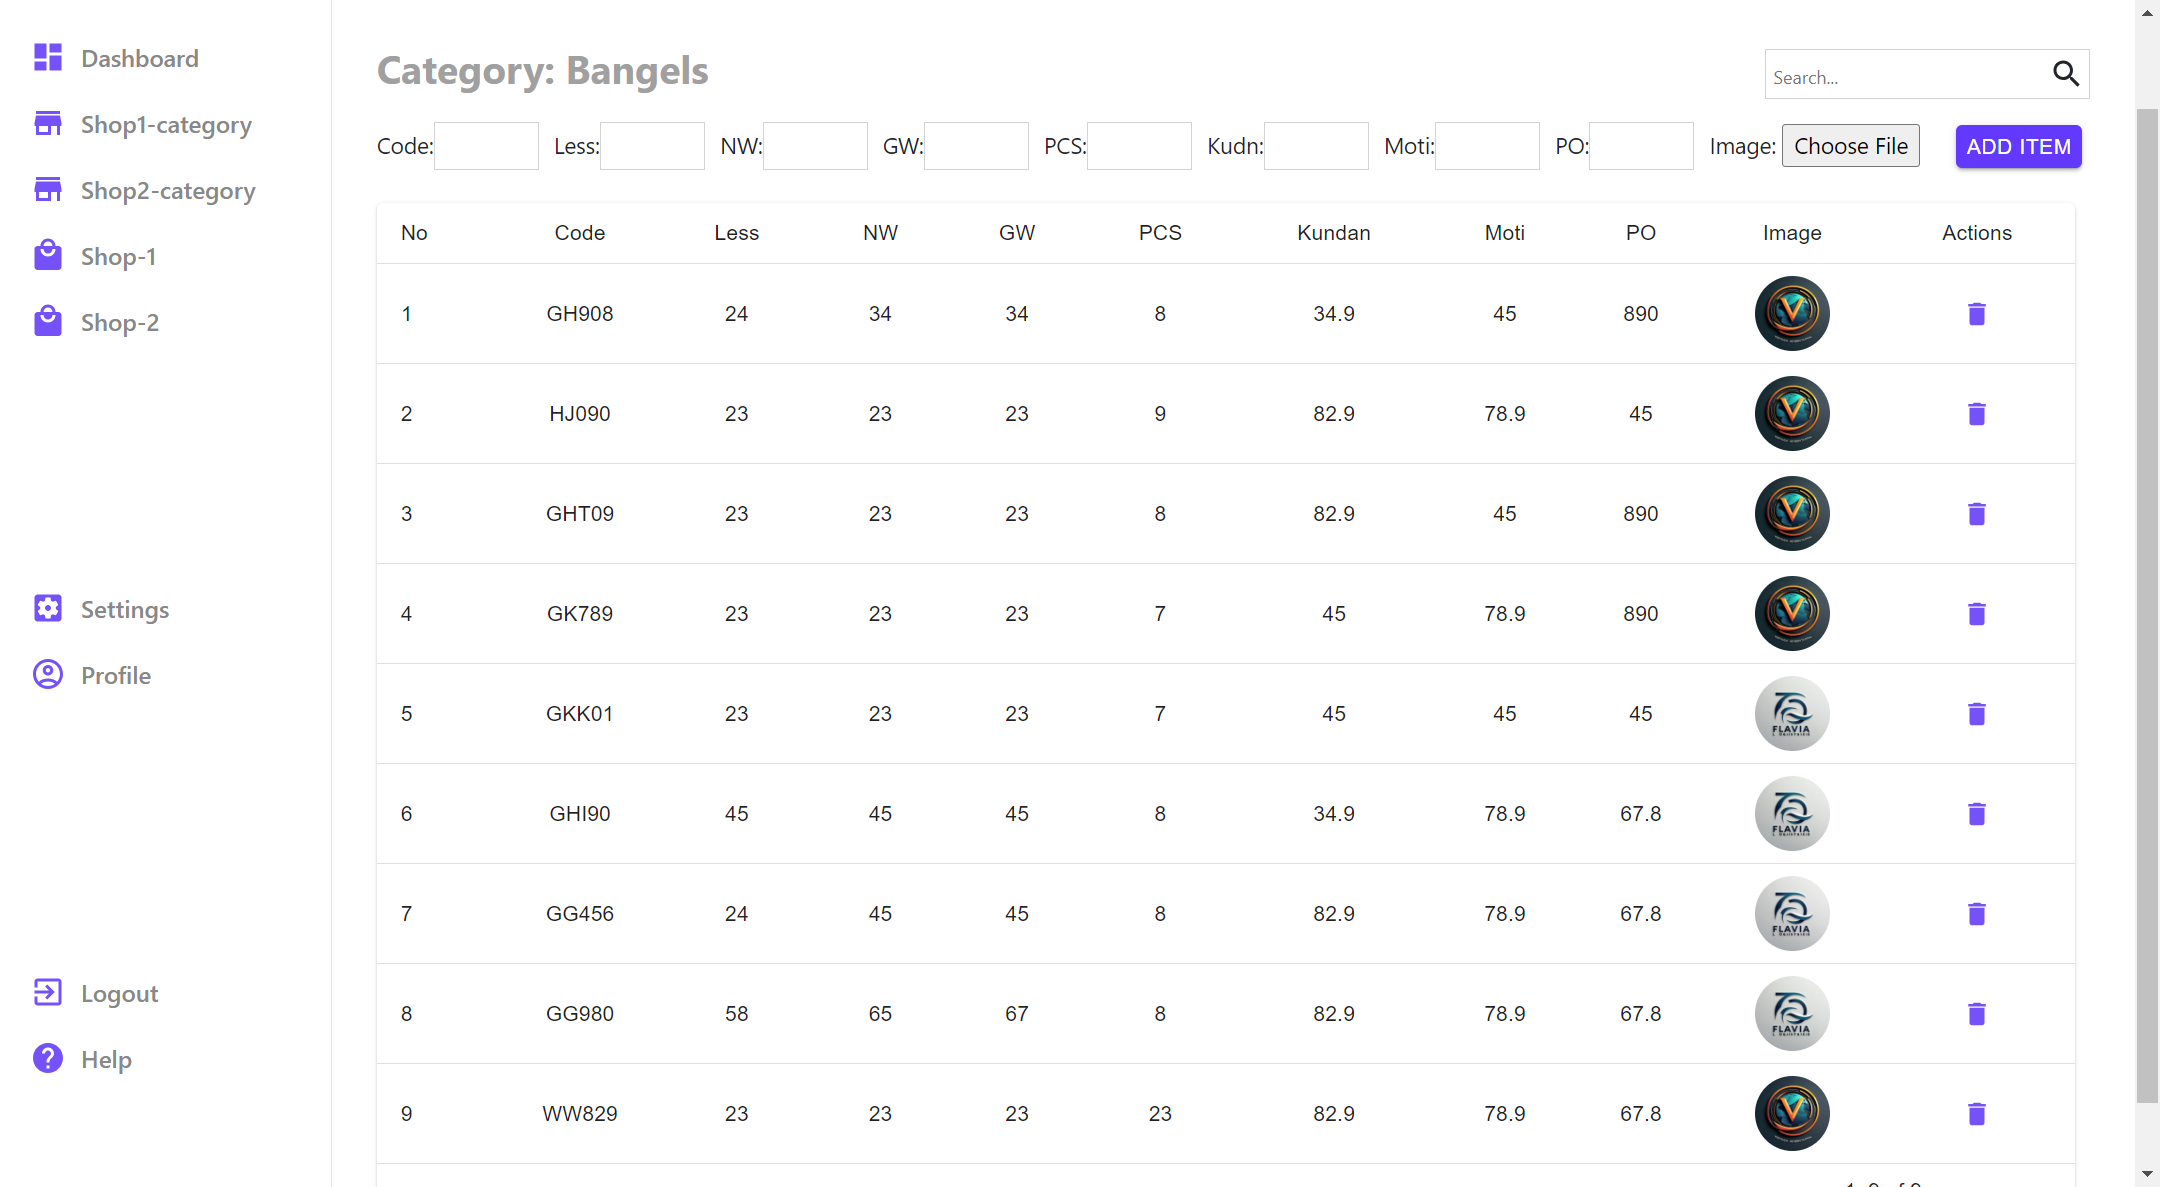Click the Logout icon
This screenshot has height=1187, width=2160.
pyautogui.click(x=48, y=992)
